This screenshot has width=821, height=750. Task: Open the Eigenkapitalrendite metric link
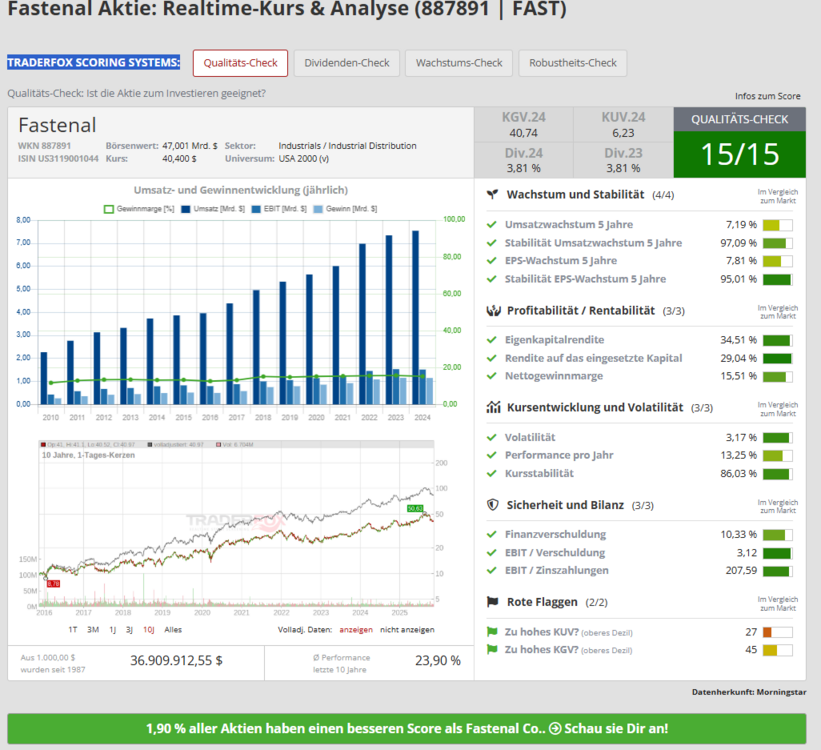tap(555, 340)
